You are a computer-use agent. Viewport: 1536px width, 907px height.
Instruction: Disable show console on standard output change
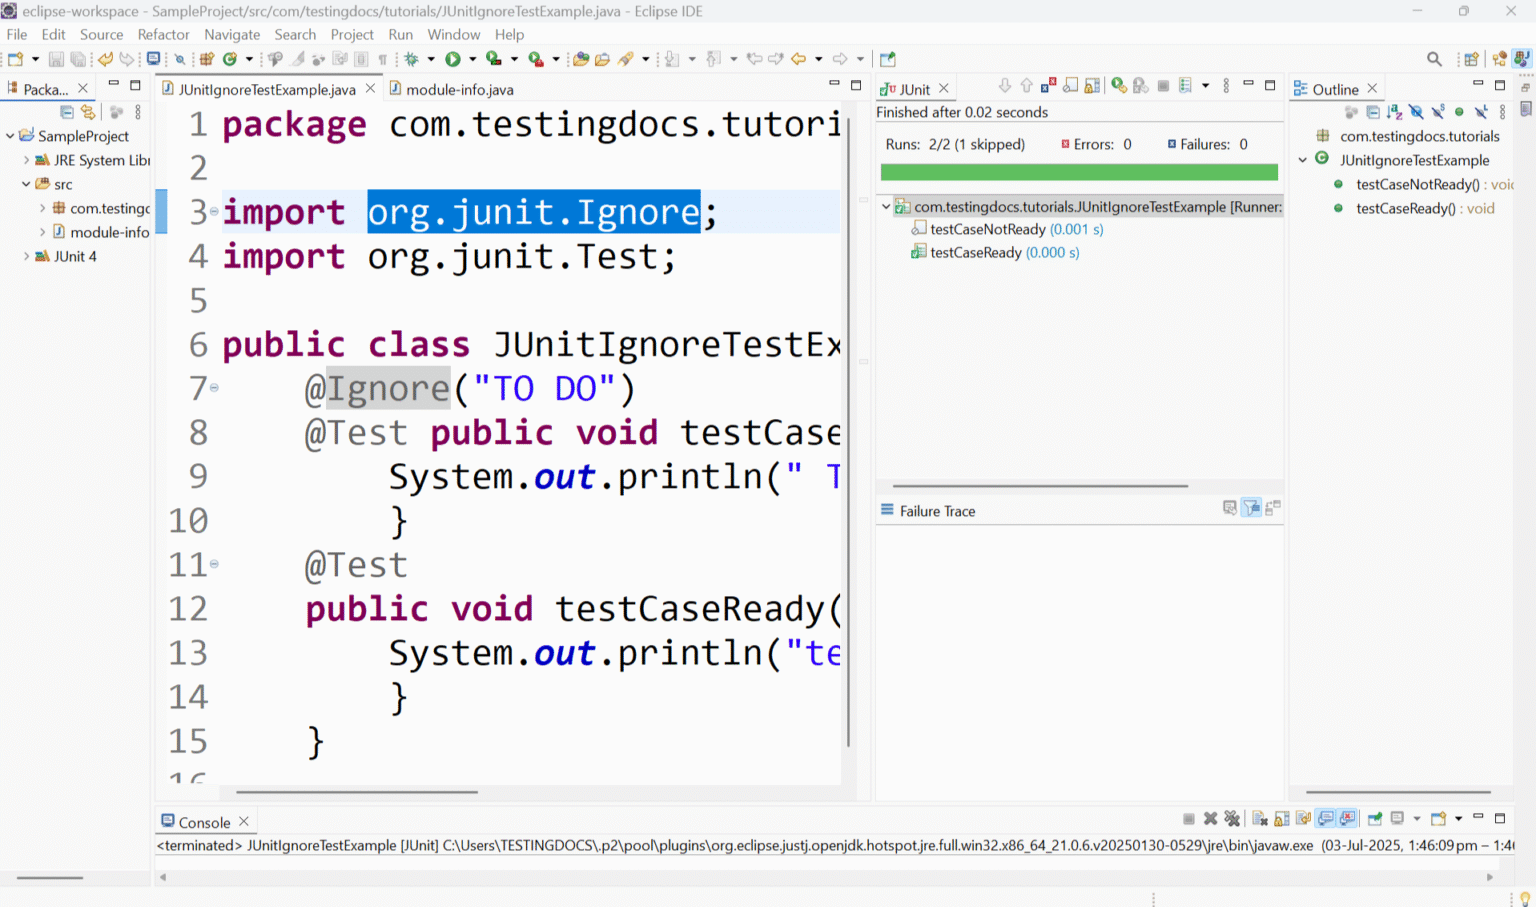[x=1326, y=818]
